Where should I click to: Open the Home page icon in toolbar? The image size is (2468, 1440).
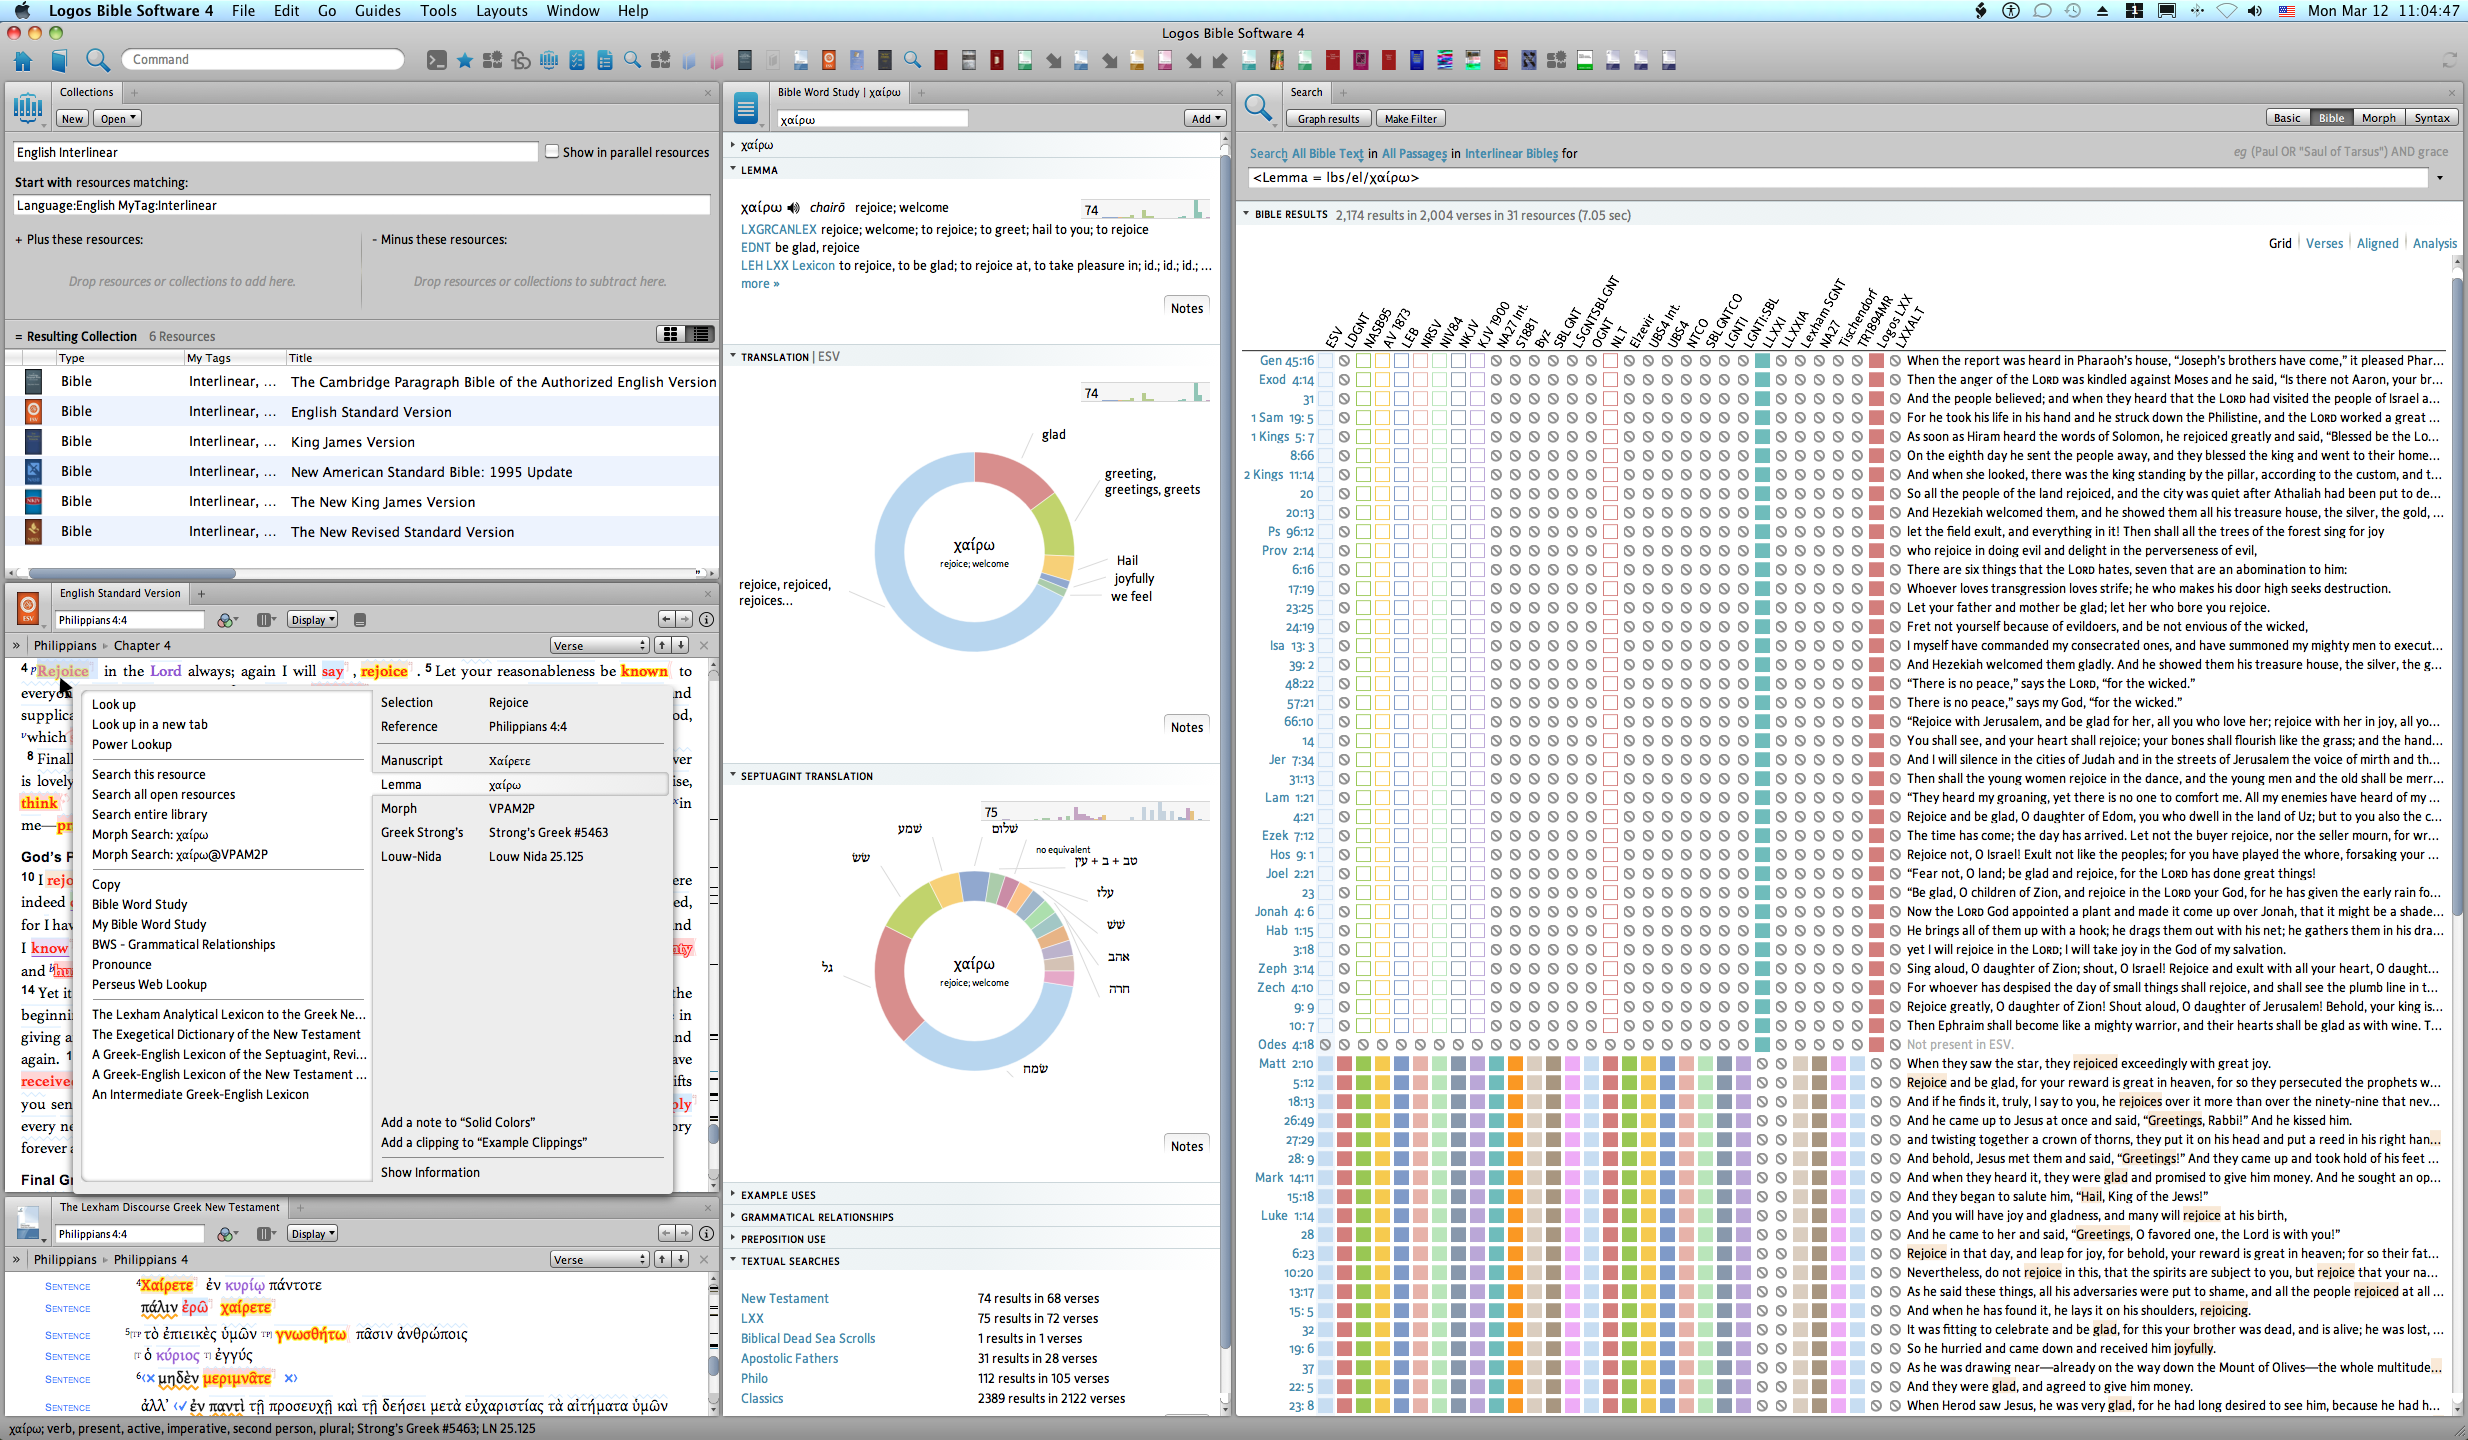click(23, 60)
